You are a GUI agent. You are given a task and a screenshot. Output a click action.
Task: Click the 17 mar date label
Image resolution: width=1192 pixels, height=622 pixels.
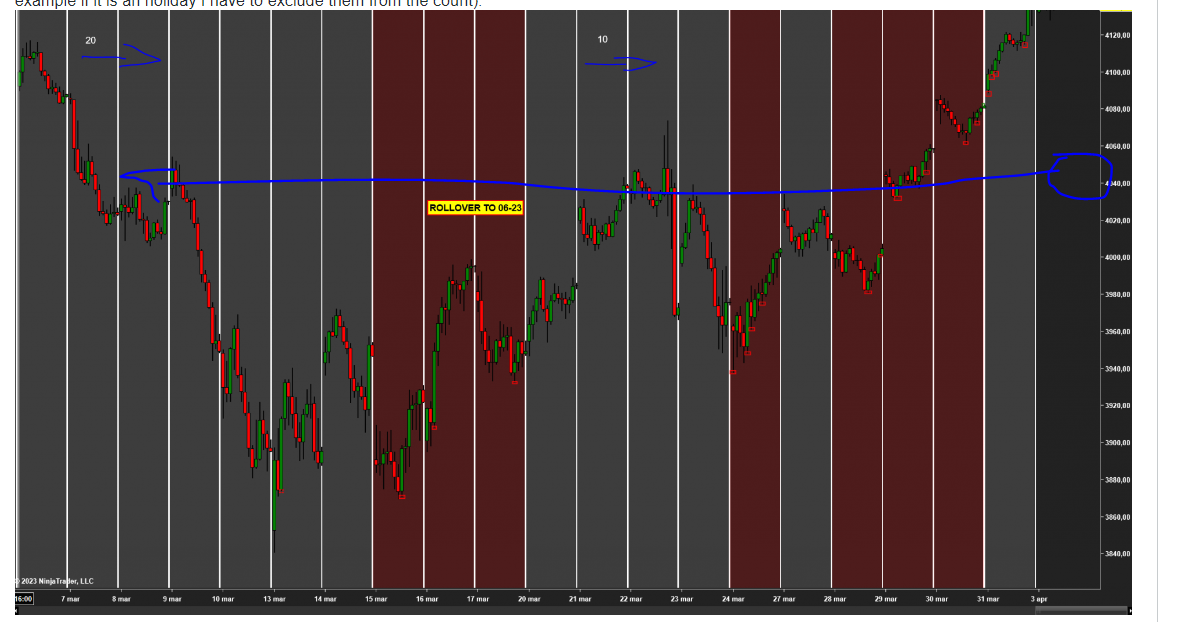(x=478, y=599)
